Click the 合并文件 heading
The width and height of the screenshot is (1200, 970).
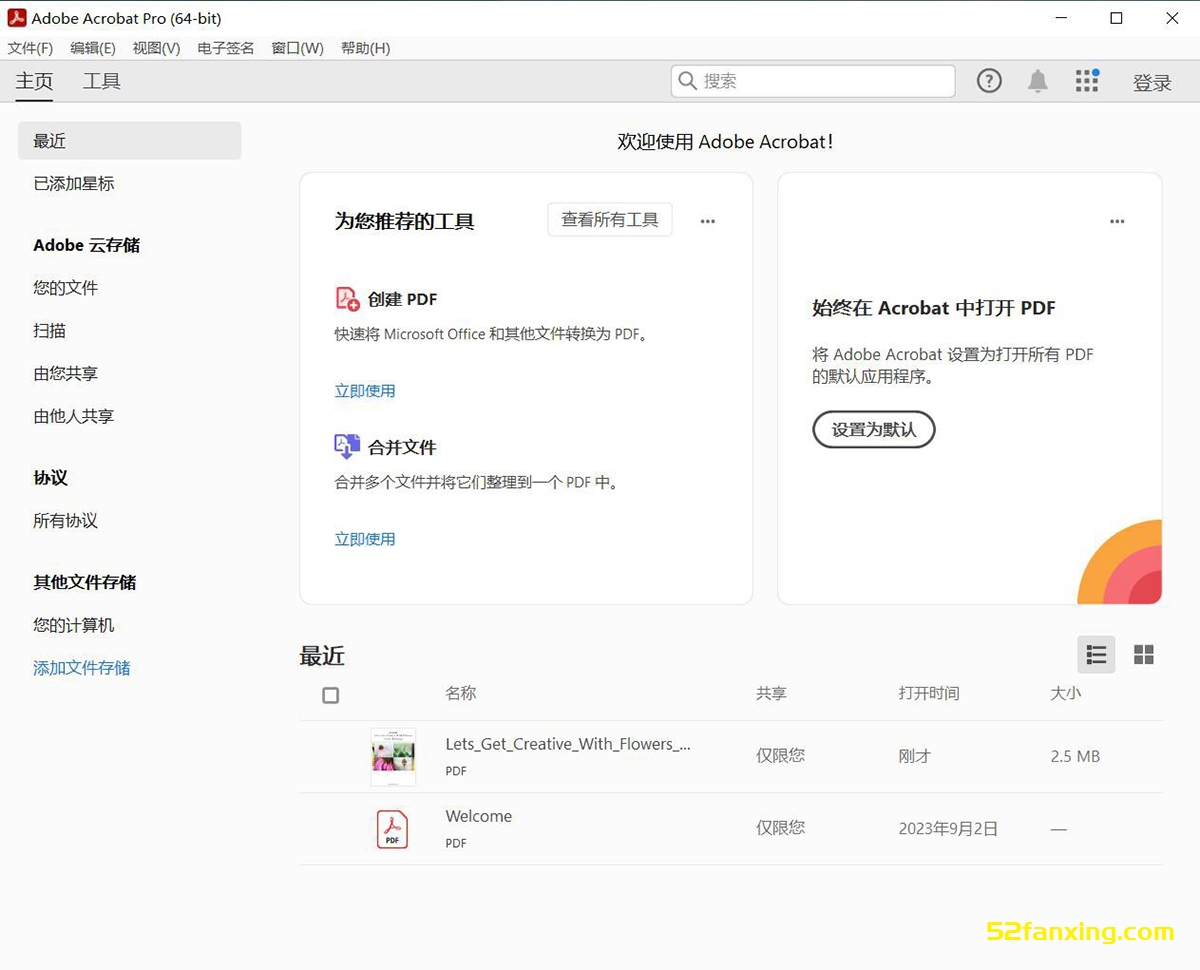point(402,447)
